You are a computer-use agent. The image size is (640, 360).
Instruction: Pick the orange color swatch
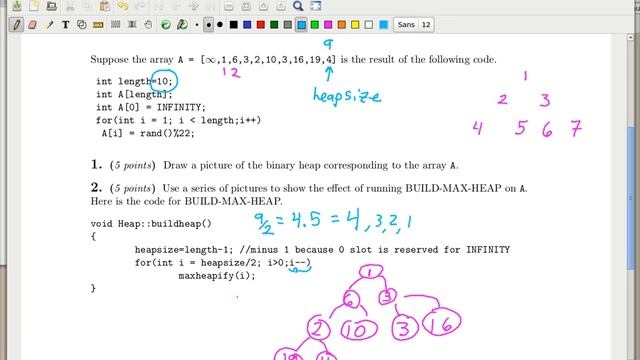click(342, 25)
